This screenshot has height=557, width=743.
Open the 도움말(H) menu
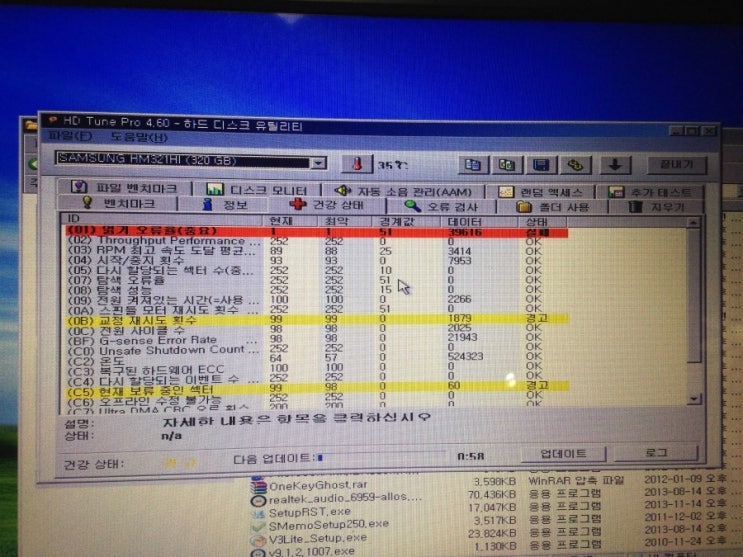coord(138,137)
